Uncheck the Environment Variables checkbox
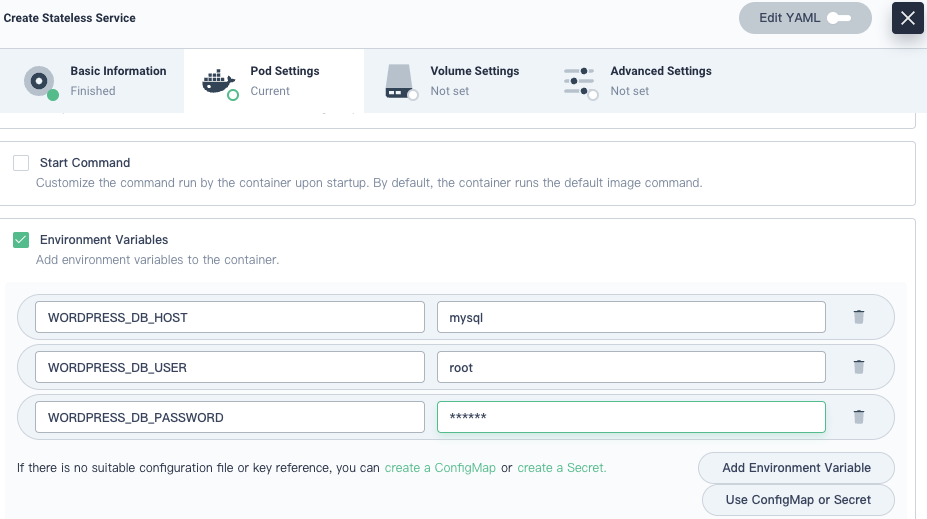The image size is (927, 519). pyautogui.click(x=21, y=240)
